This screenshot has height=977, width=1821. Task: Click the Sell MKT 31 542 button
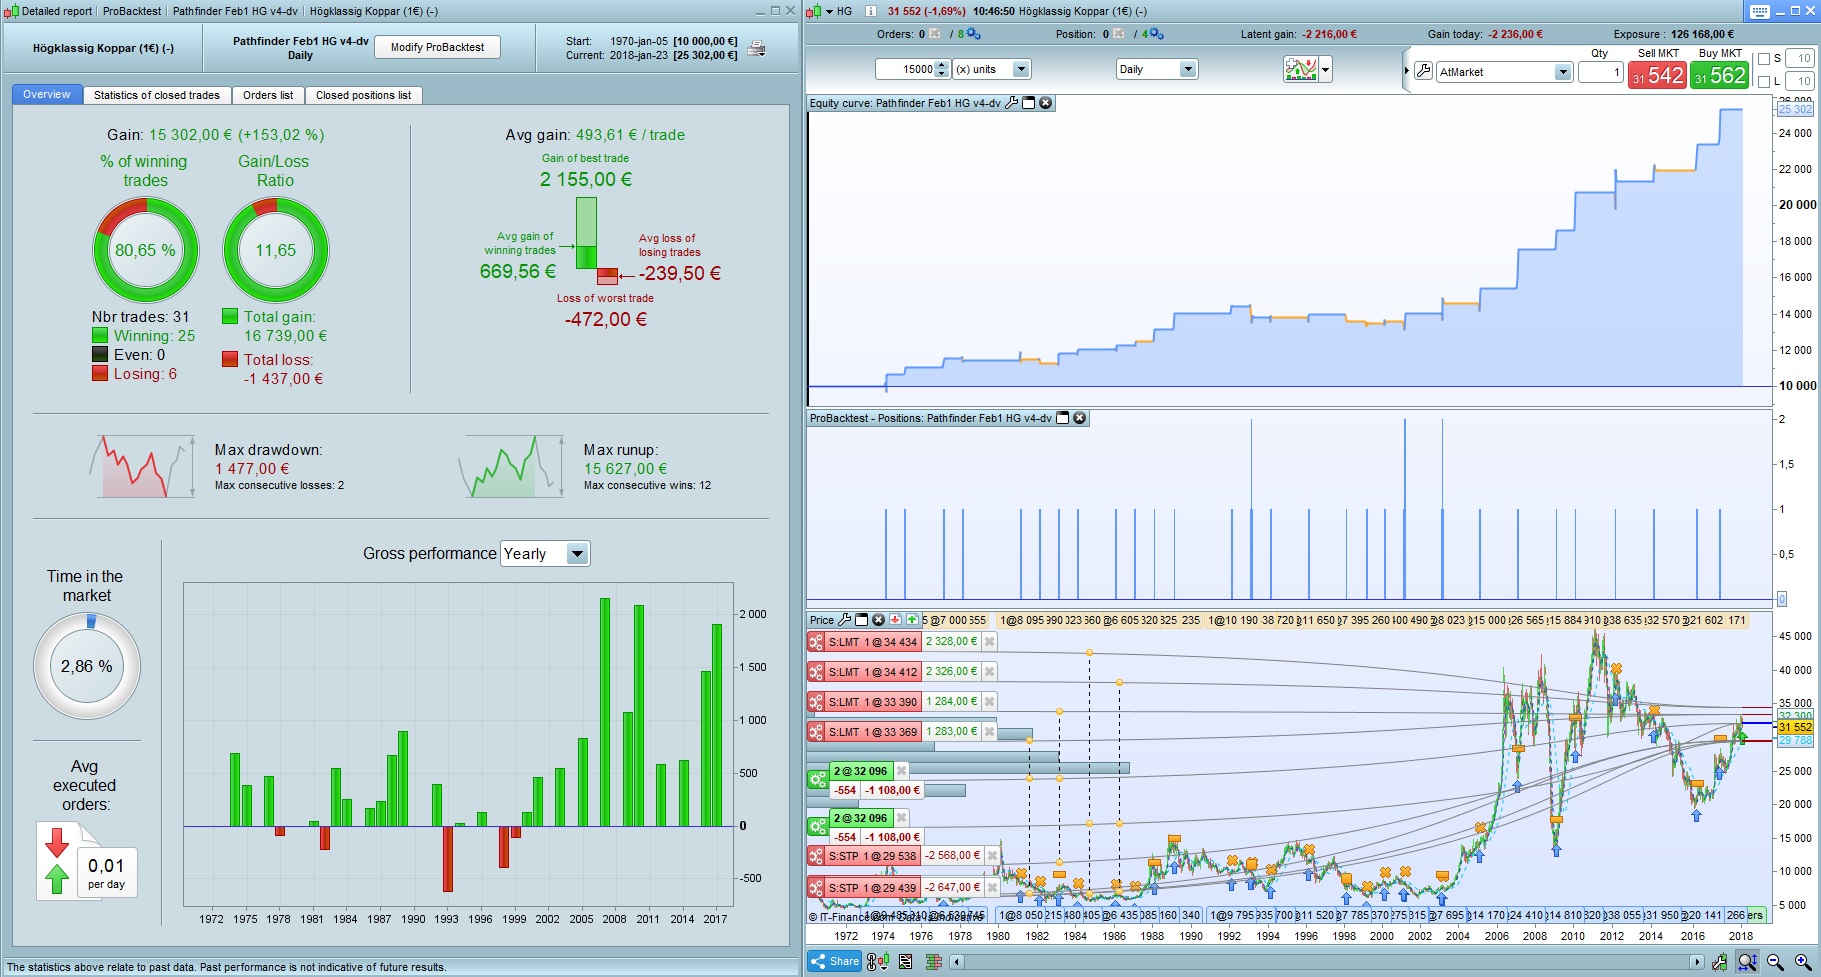(1657, 75)
